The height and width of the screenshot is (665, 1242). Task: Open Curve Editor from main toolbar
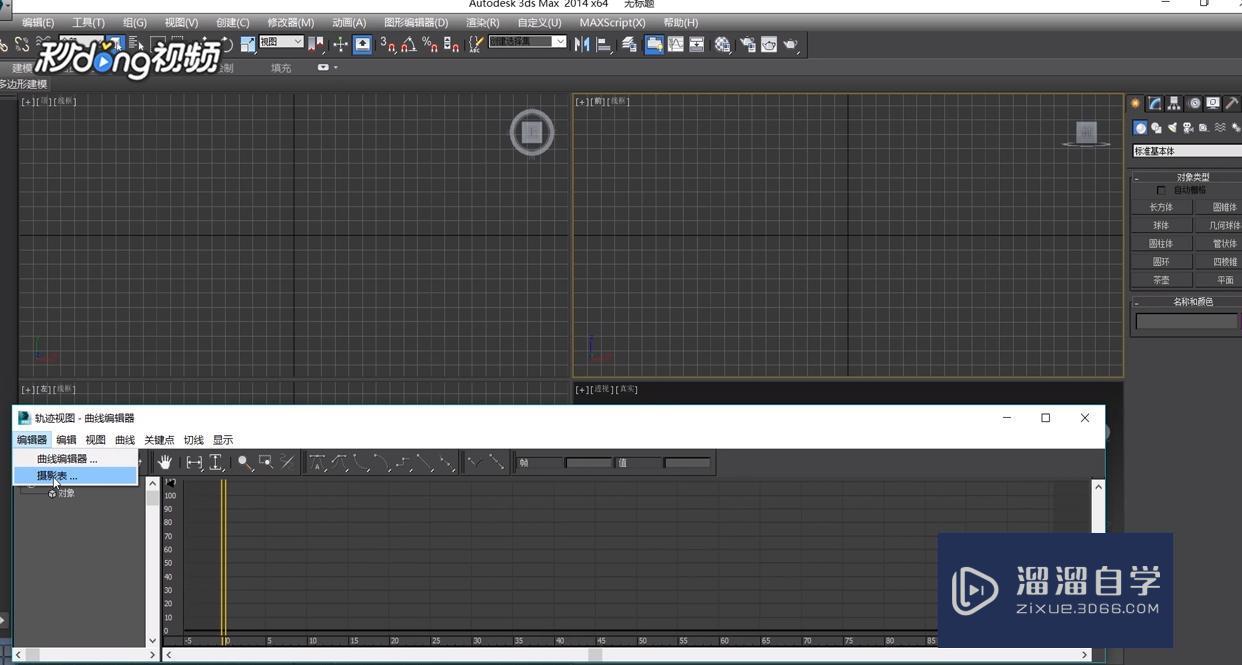click(x=676, y=44)
